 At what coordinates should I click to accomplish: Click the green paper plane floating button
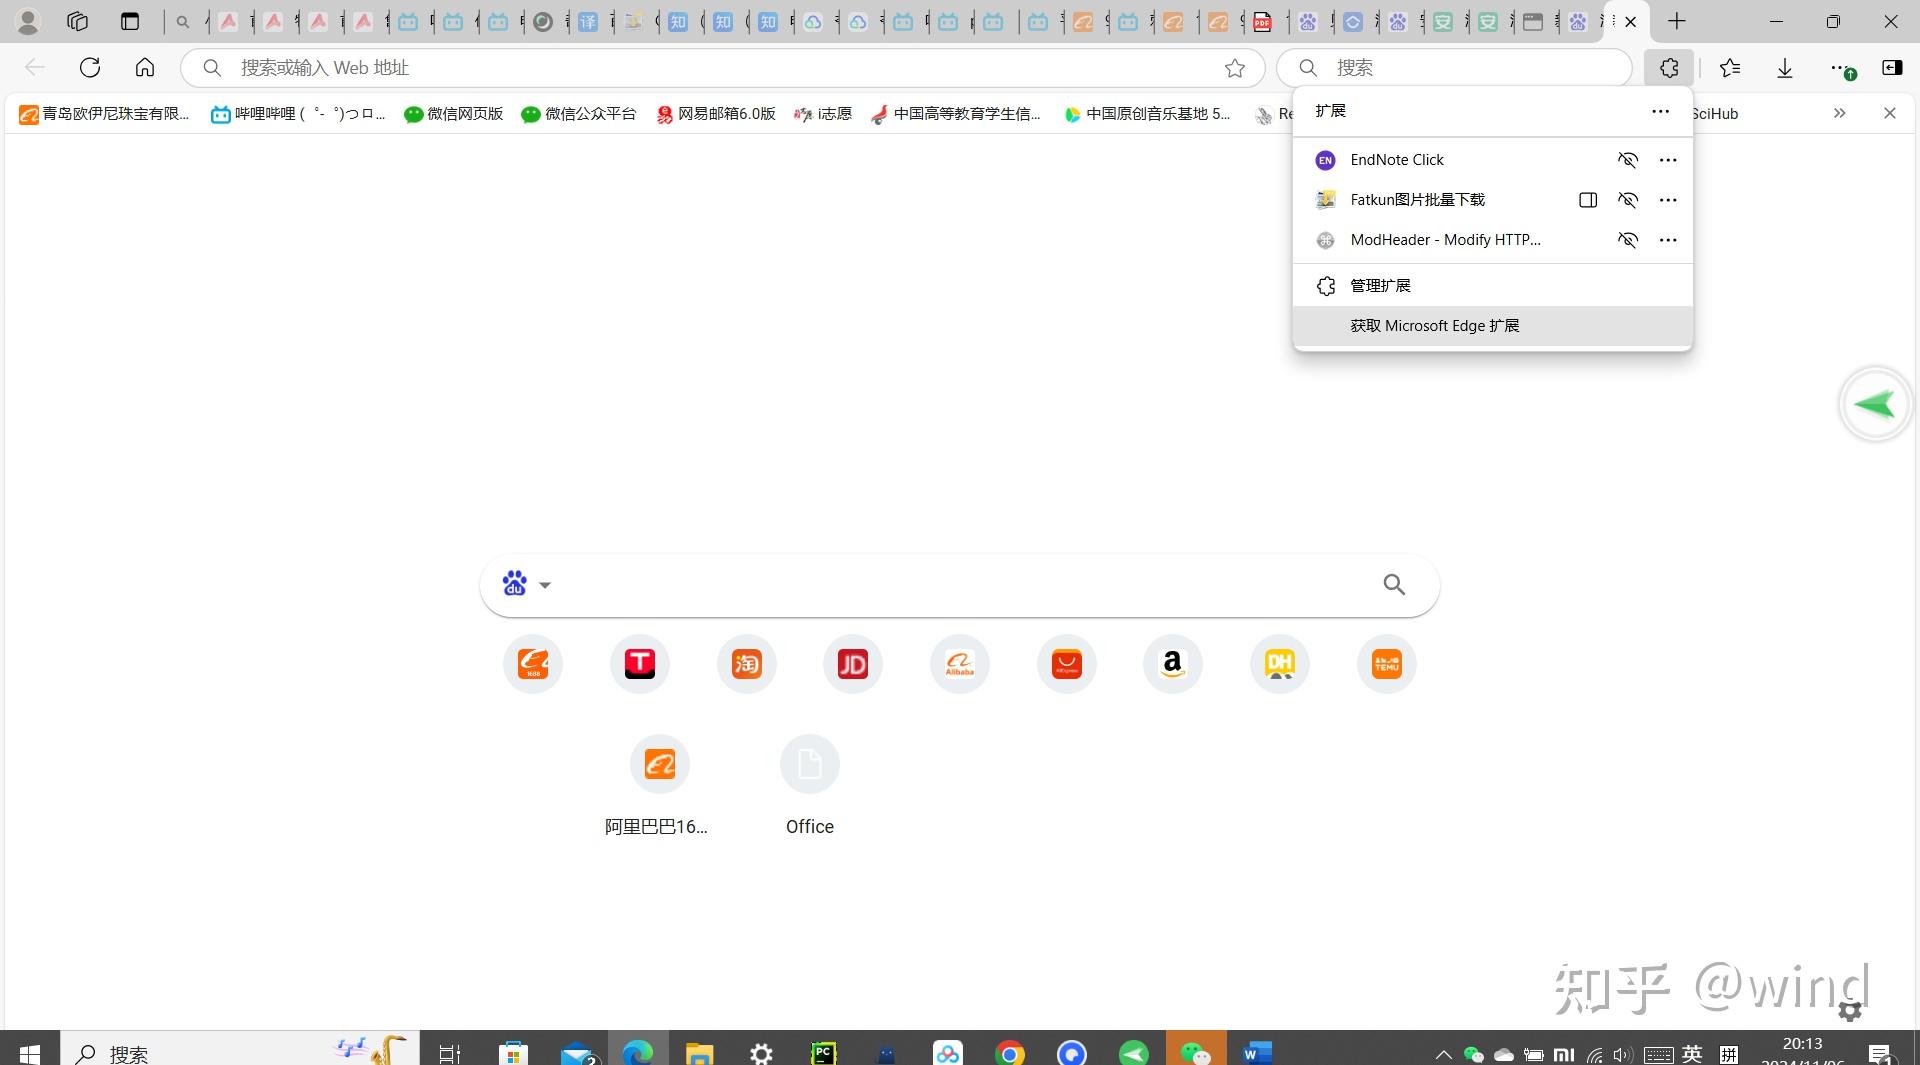pyautogui.click(x=1875, y=404)
